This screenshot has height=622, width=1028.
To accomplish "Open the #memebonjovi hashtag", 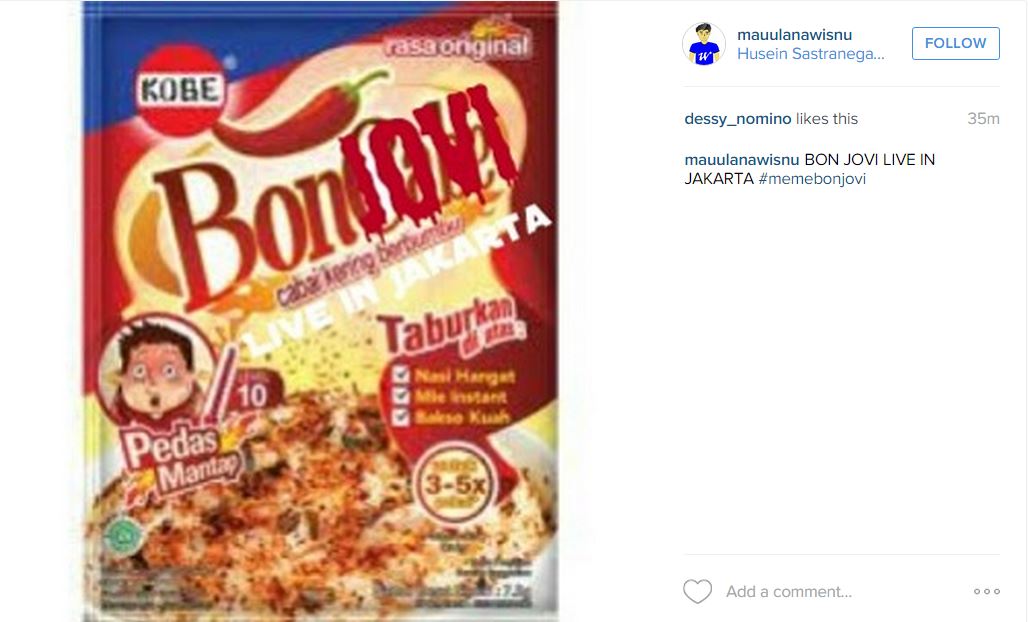I will tap(812, 178).
